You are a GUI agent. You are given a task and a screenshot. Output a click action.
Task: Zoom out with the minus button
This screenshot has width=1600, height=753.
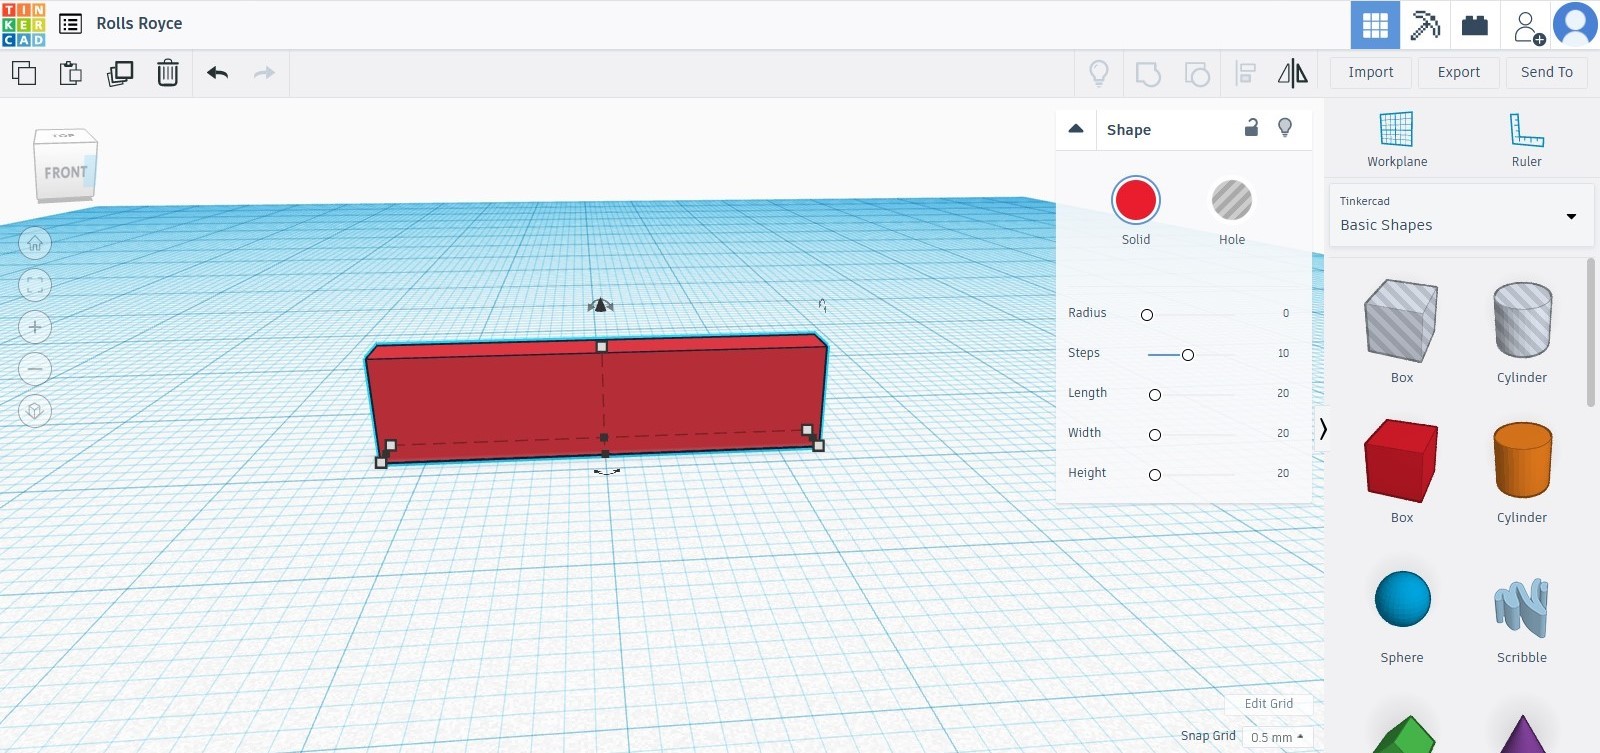[x=35, y=369]
